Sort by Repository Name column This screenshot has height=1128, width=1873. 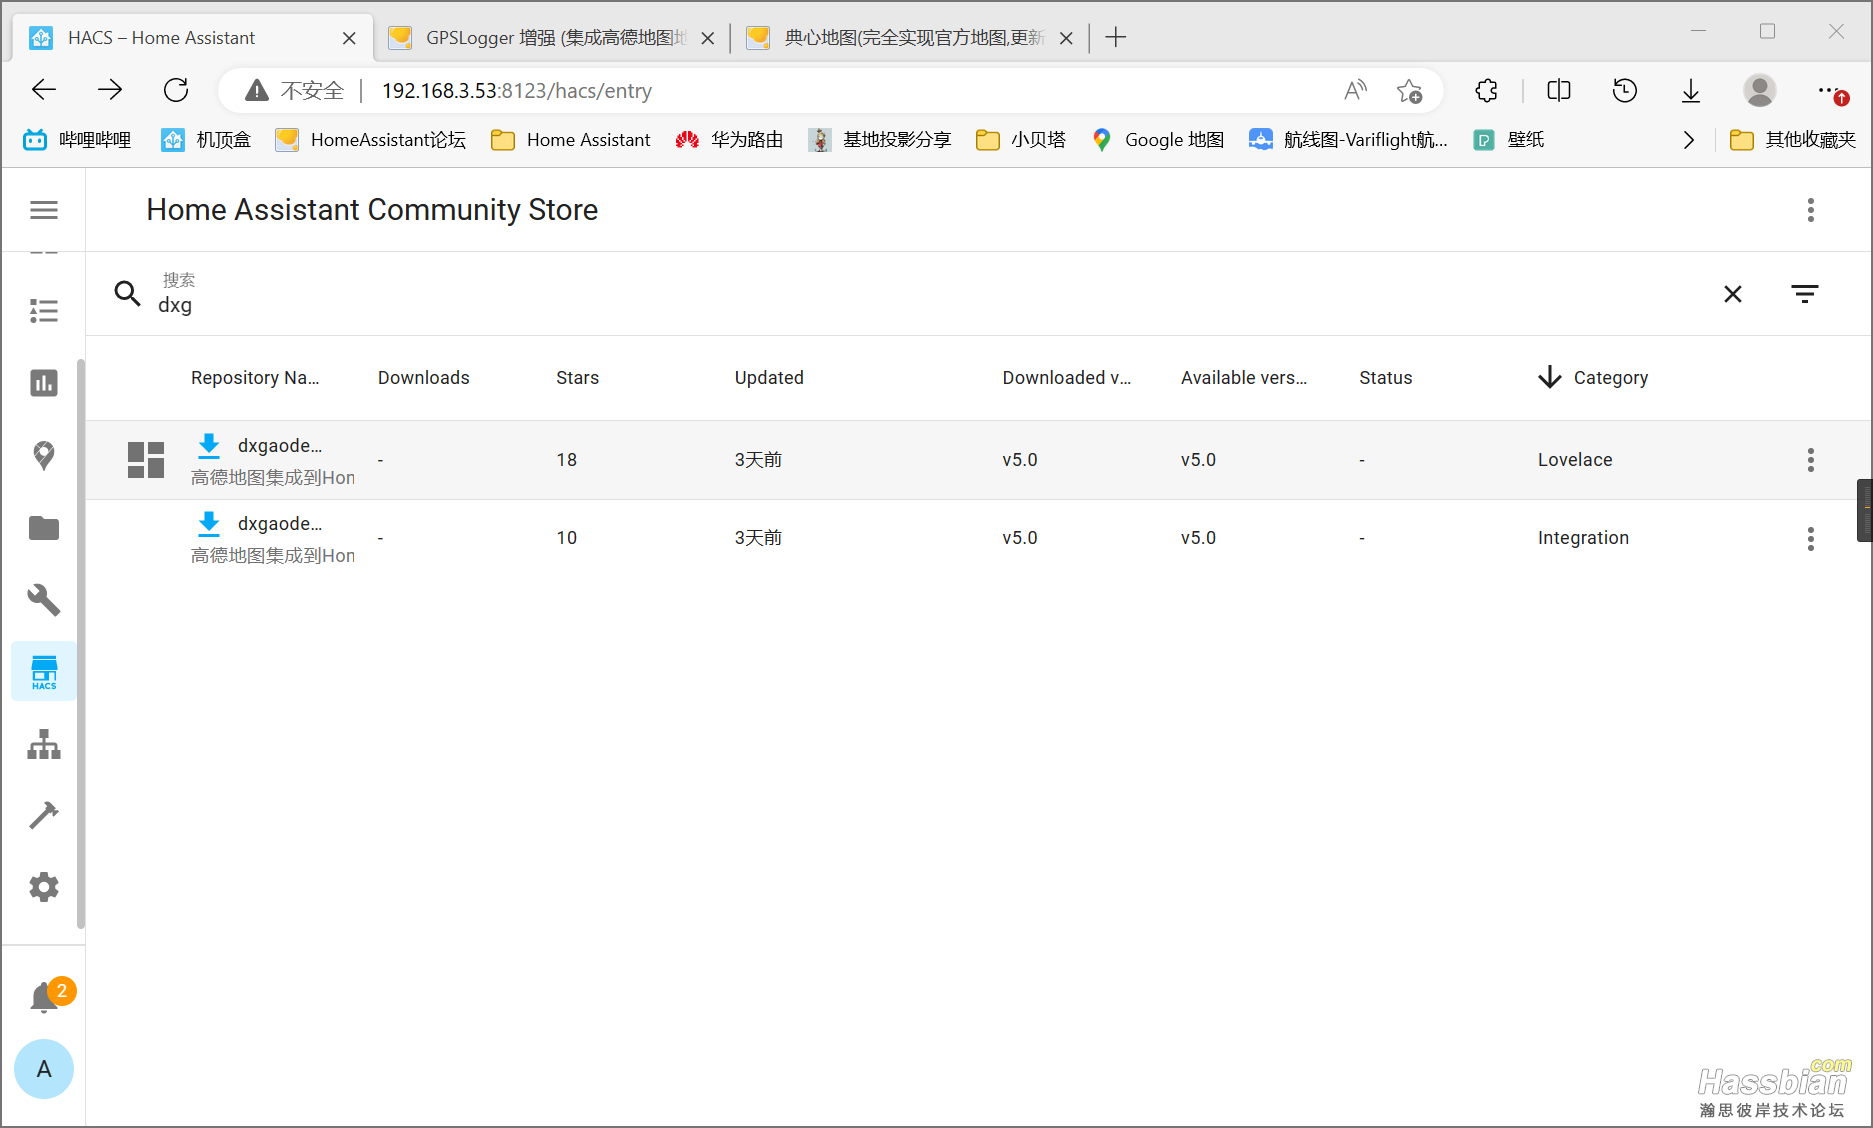click(255, 378)
